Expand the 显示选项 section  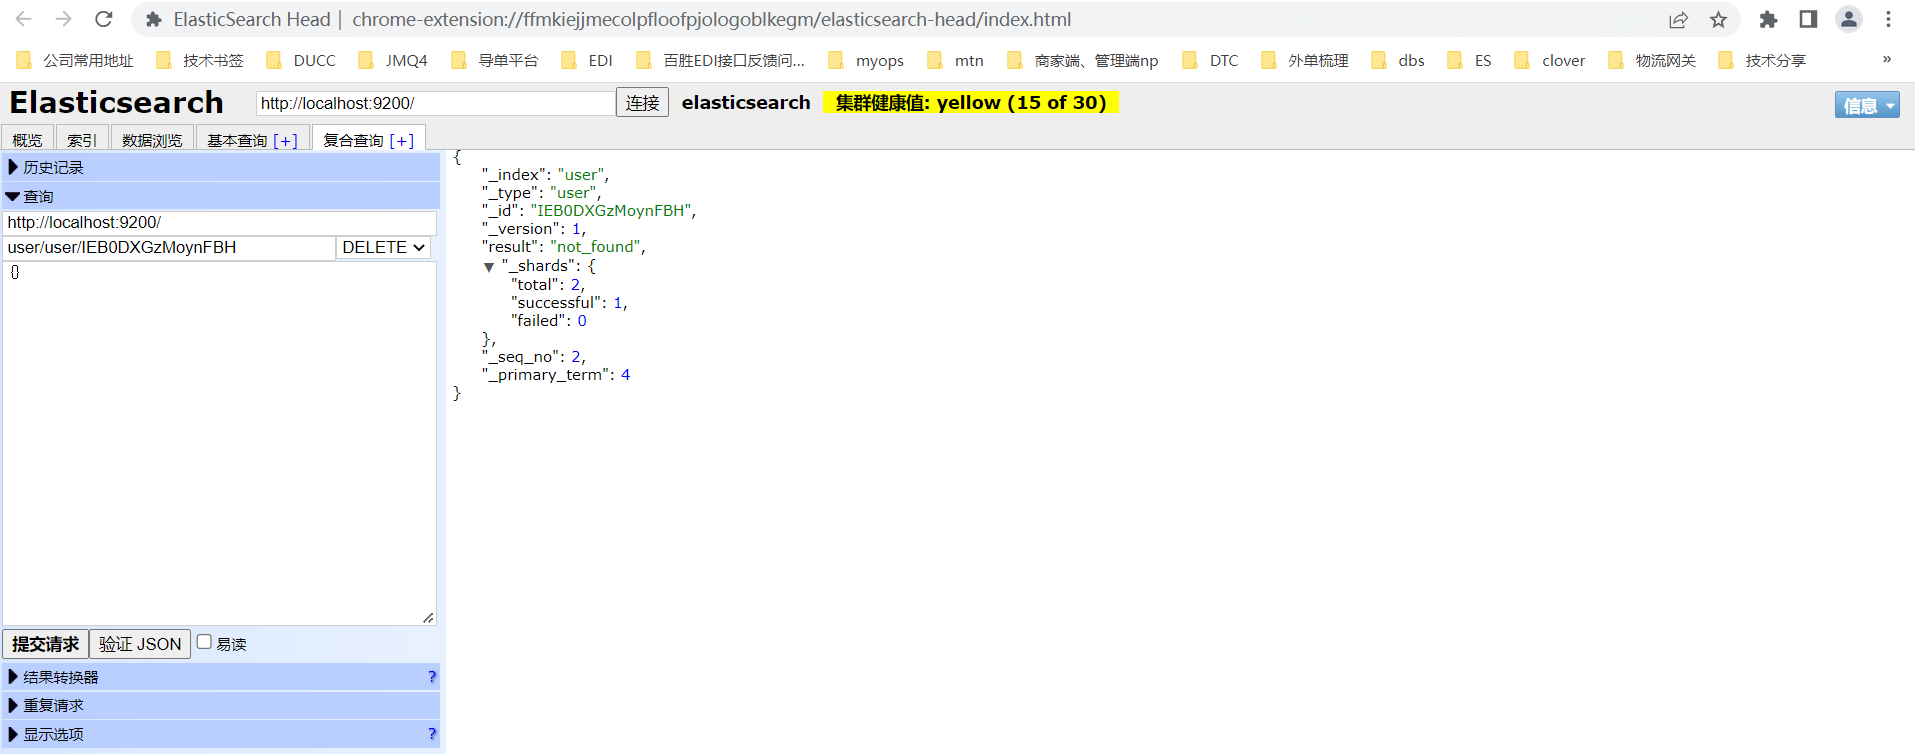pos(220,734)
